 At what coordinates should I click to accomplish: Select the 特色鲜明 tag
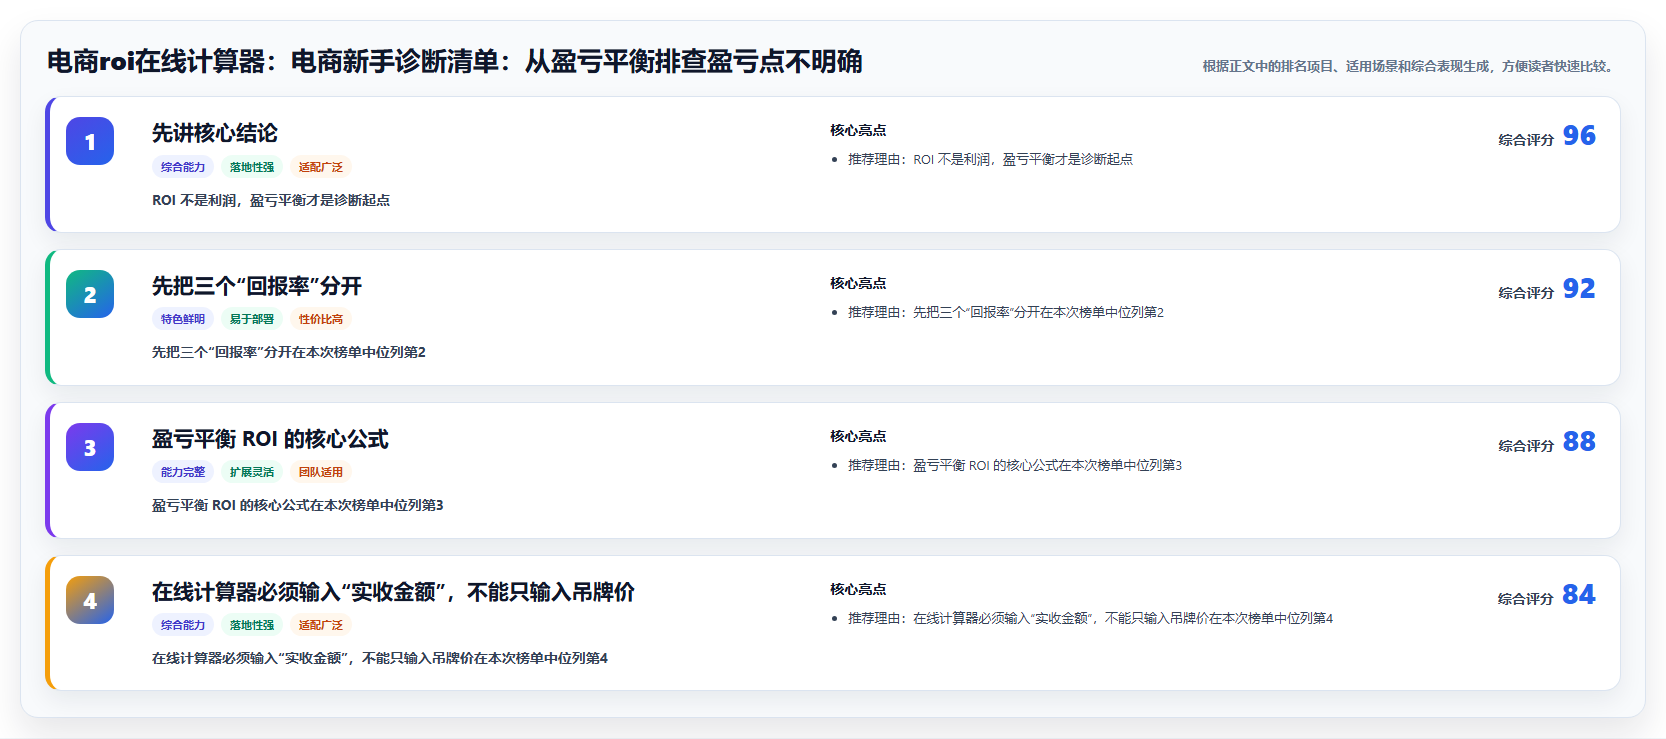click(x=183, y=319)
